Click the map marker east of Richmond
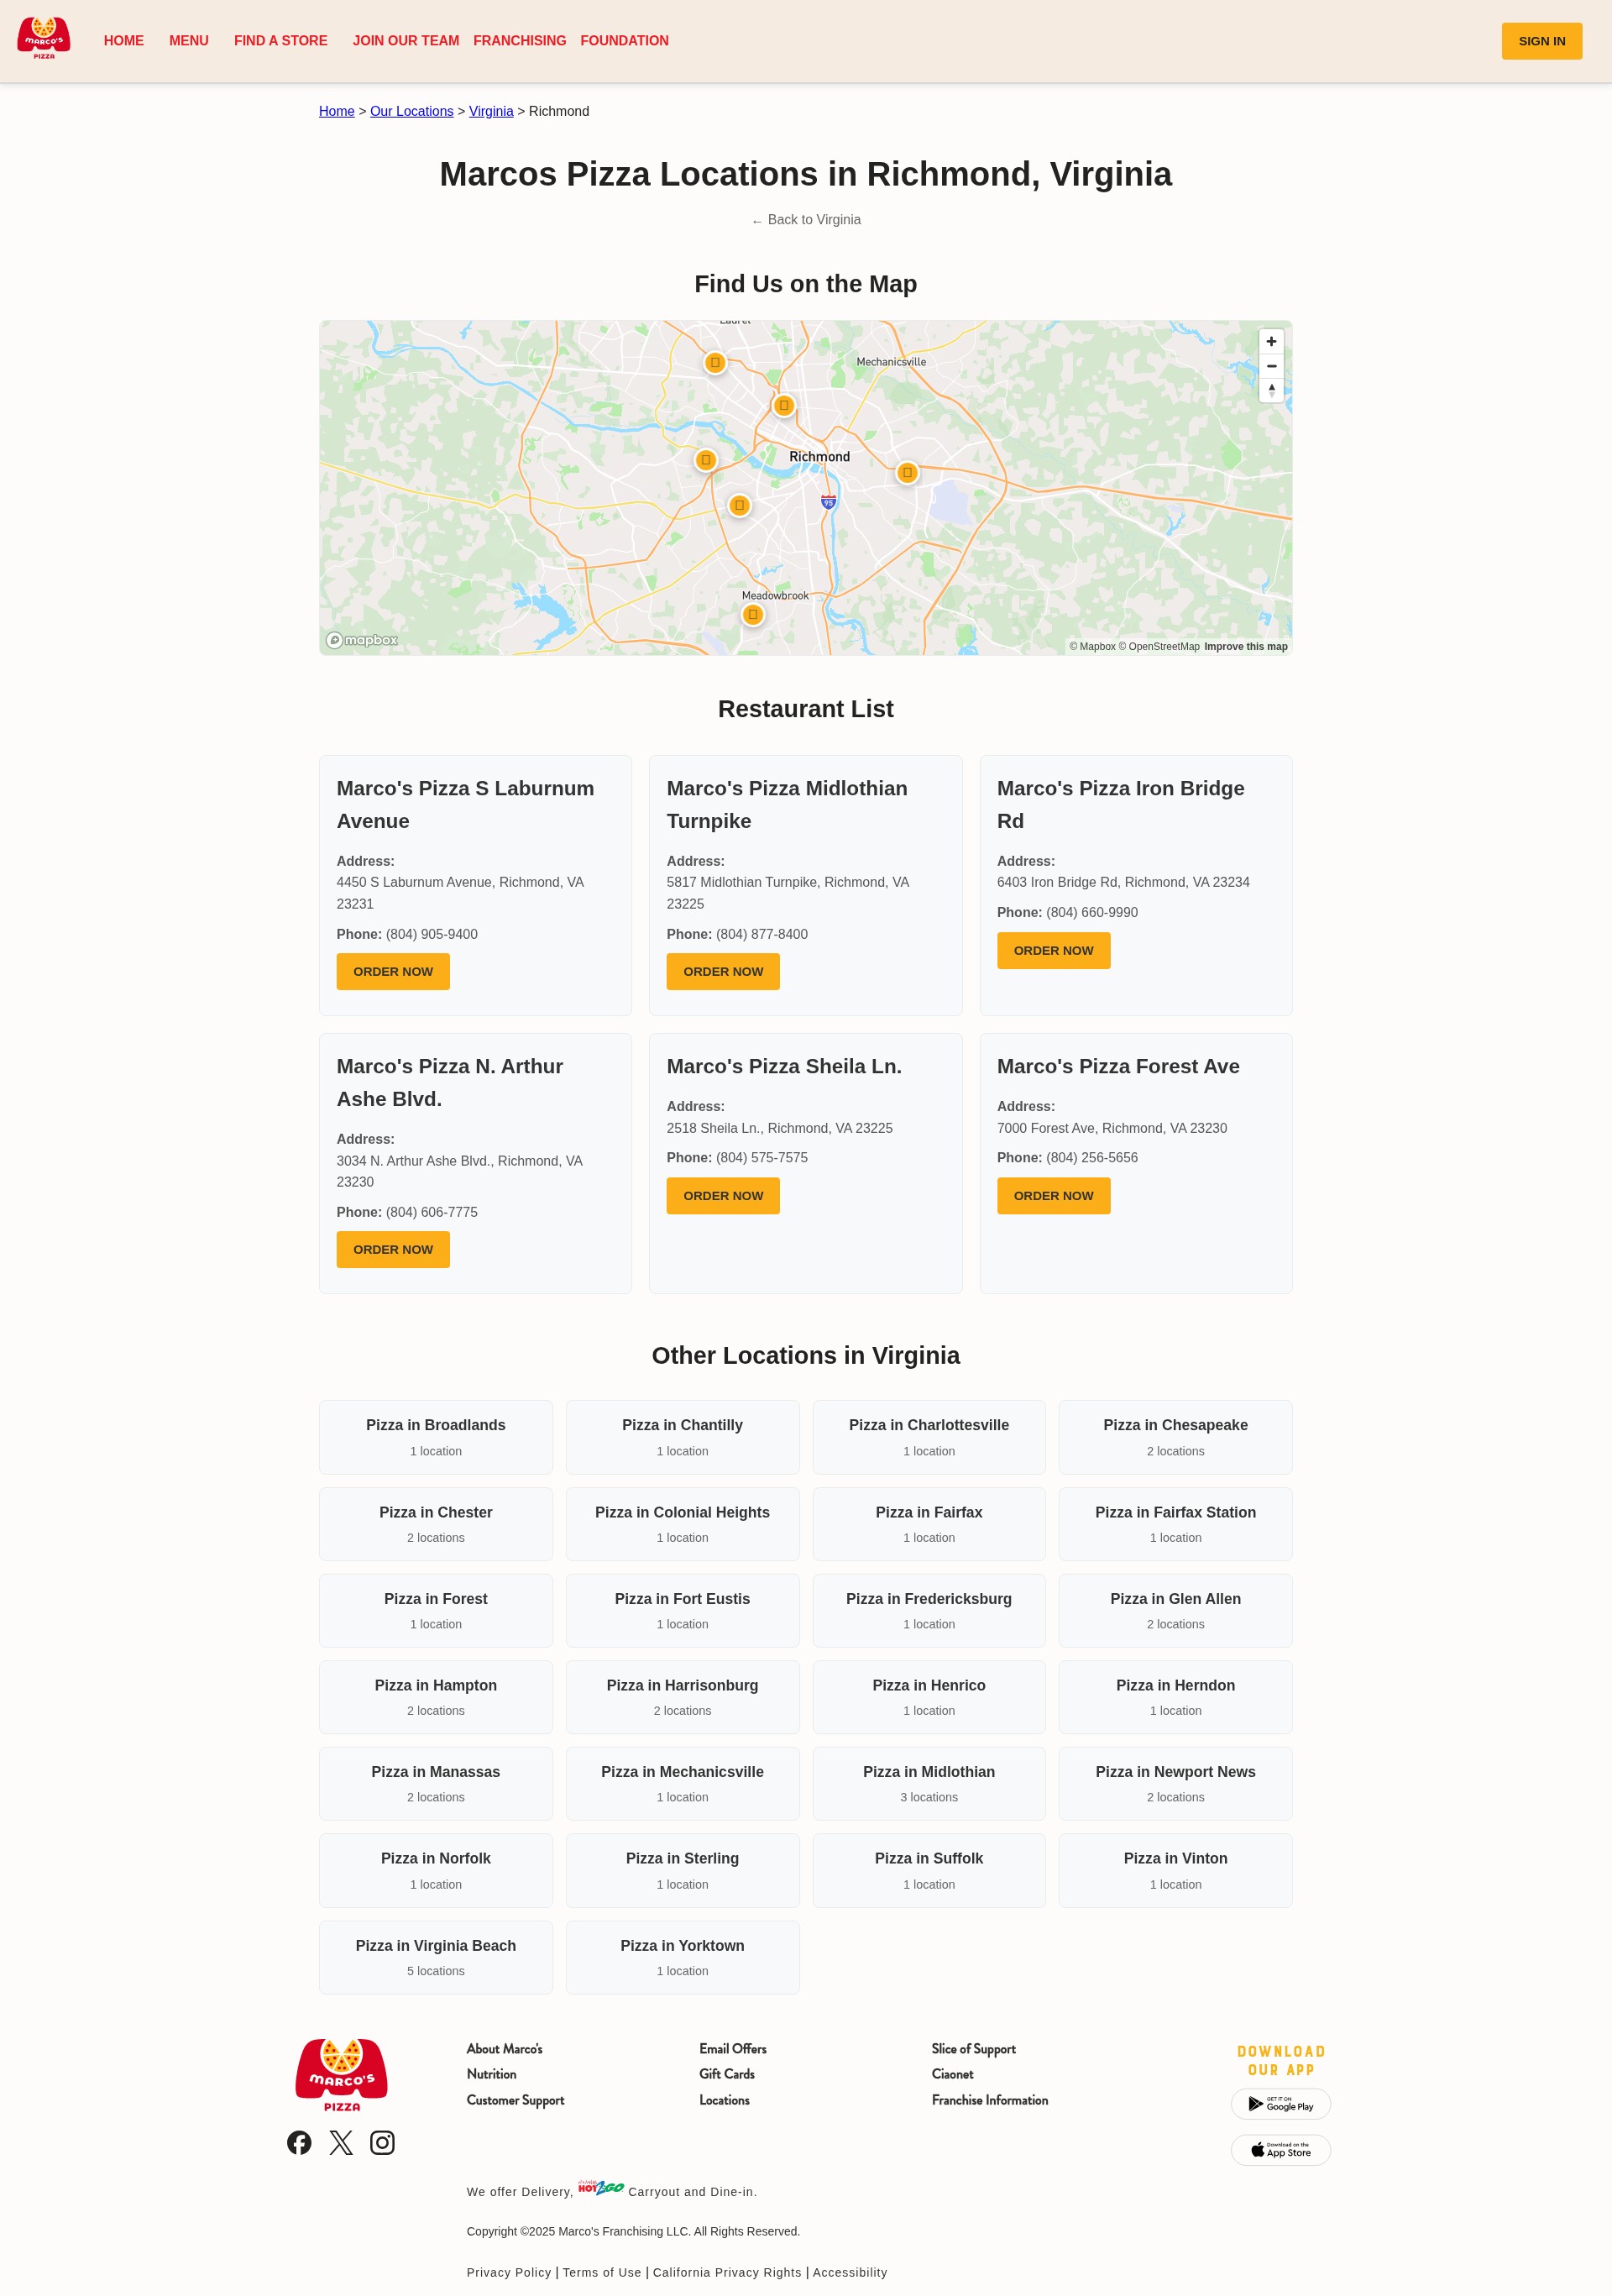The image size is (1612, 2296). [x=907, y=473]
